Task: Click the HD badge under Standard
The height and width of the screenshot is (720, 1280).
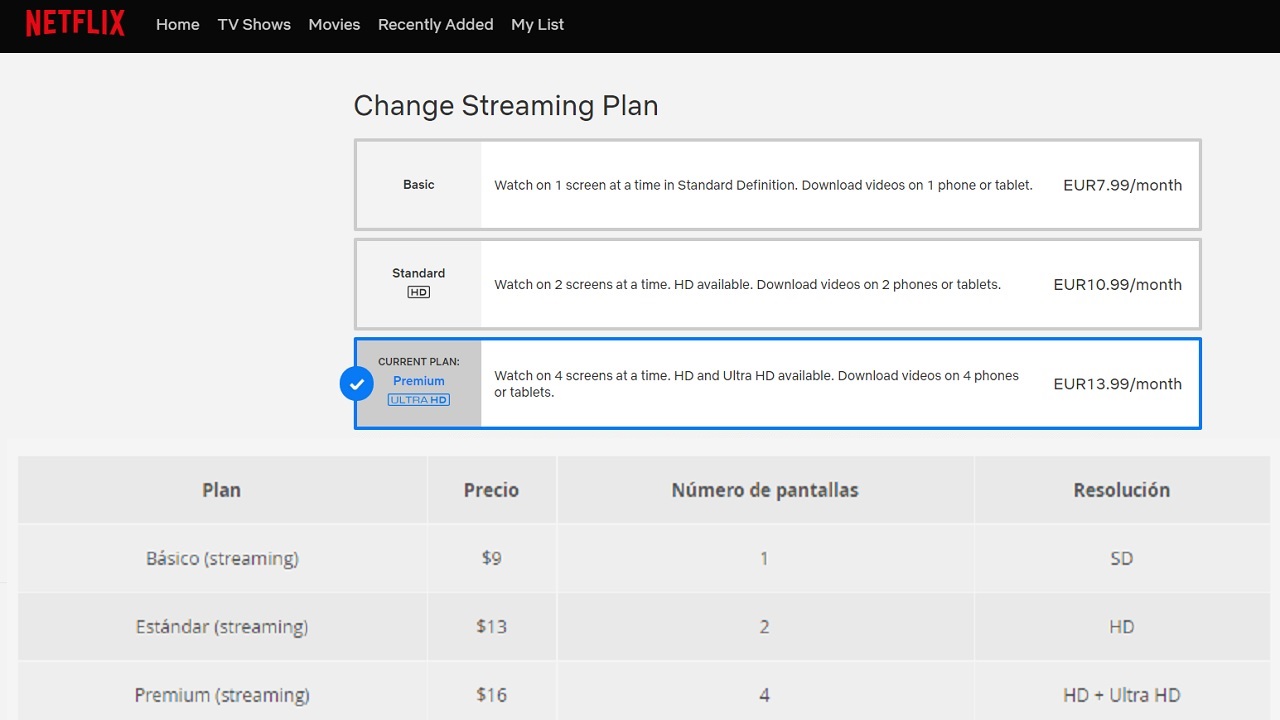Action: [x=418, y=292]
